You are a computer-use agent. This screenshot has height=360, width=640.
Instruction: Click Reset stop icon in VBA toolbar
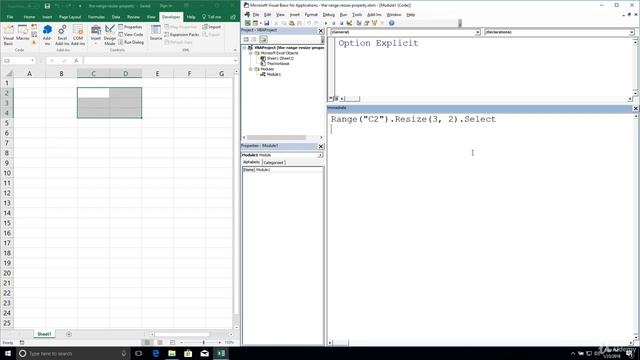point(341,23)
